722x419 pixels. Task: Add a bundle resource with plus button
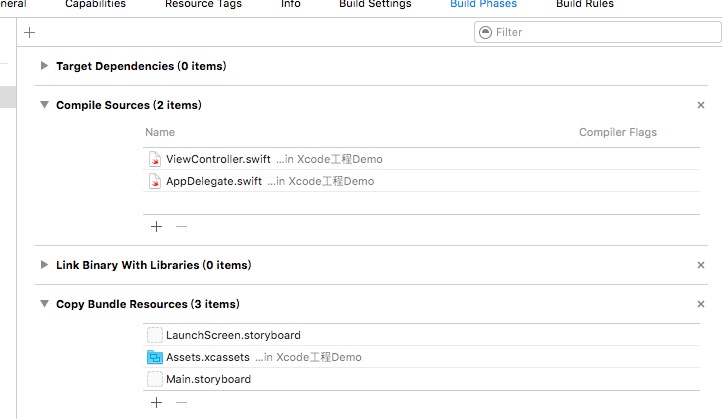[156, 402]
